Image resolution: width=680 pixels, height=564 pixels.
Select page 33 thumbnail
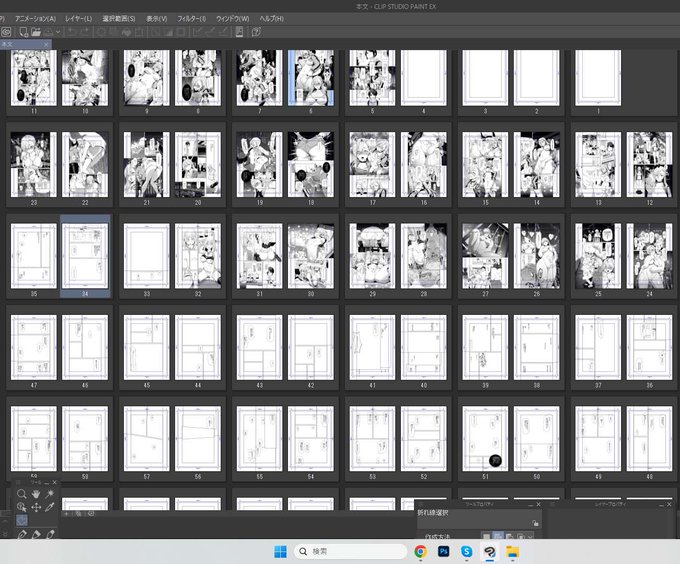[x=147, y=256]
